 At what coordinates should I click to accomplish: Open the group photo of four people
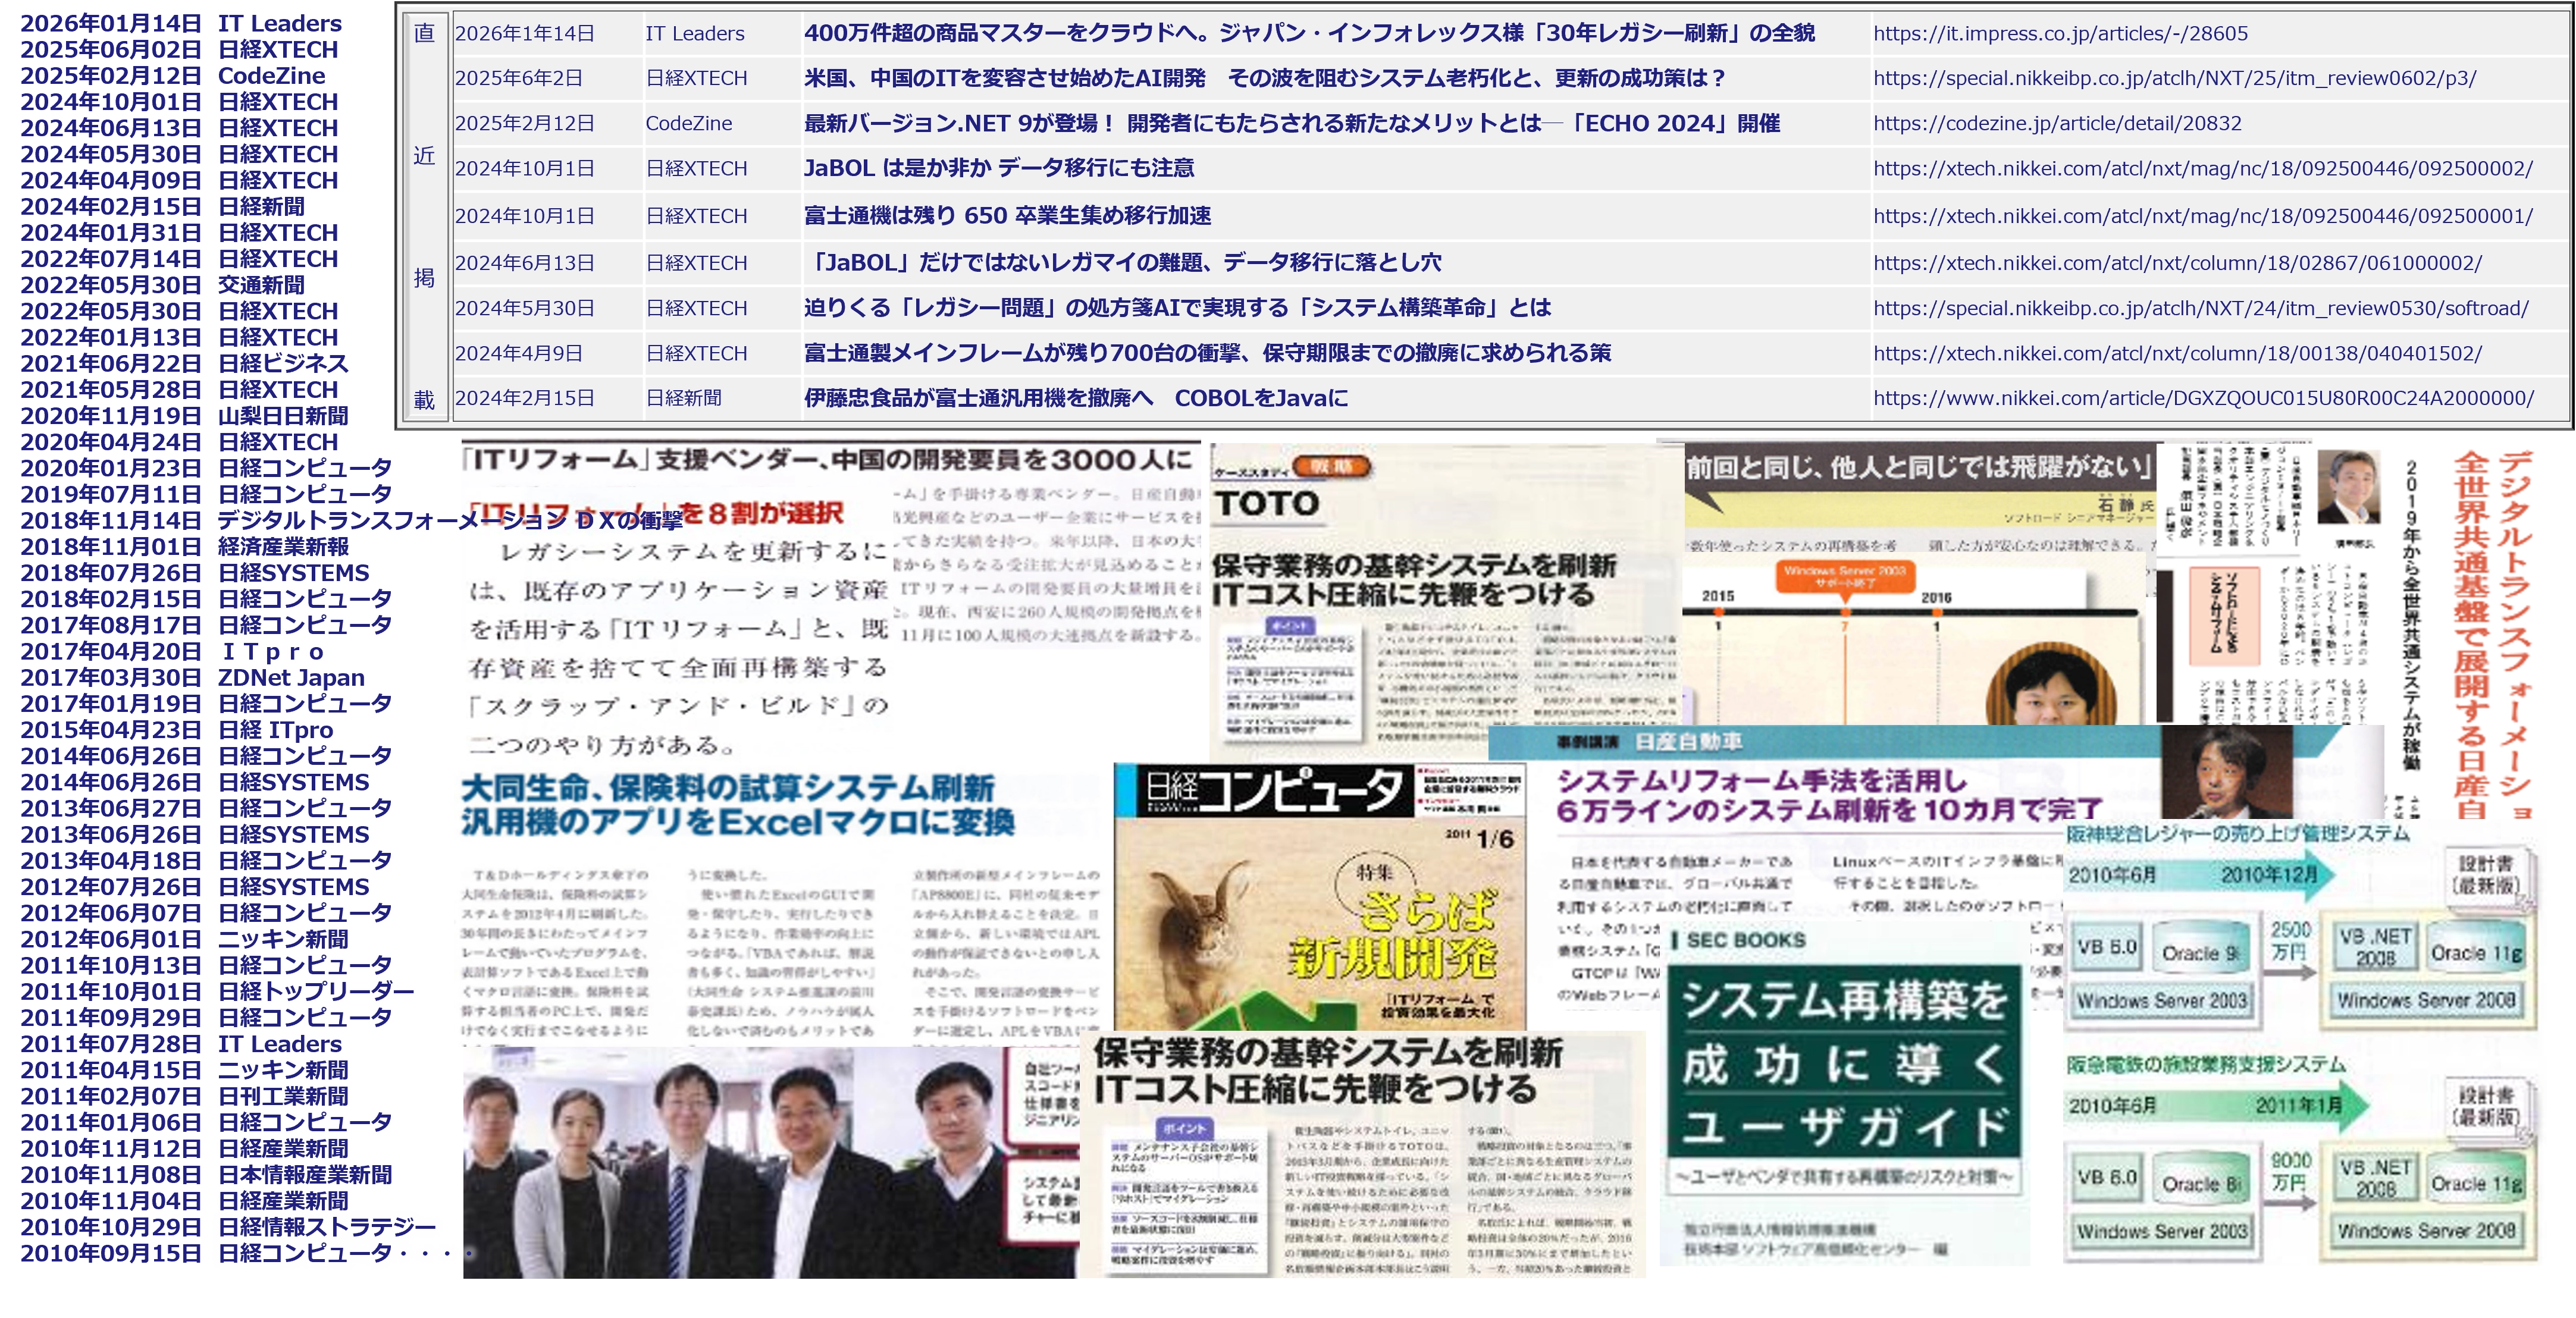(x=770, y=1163)
